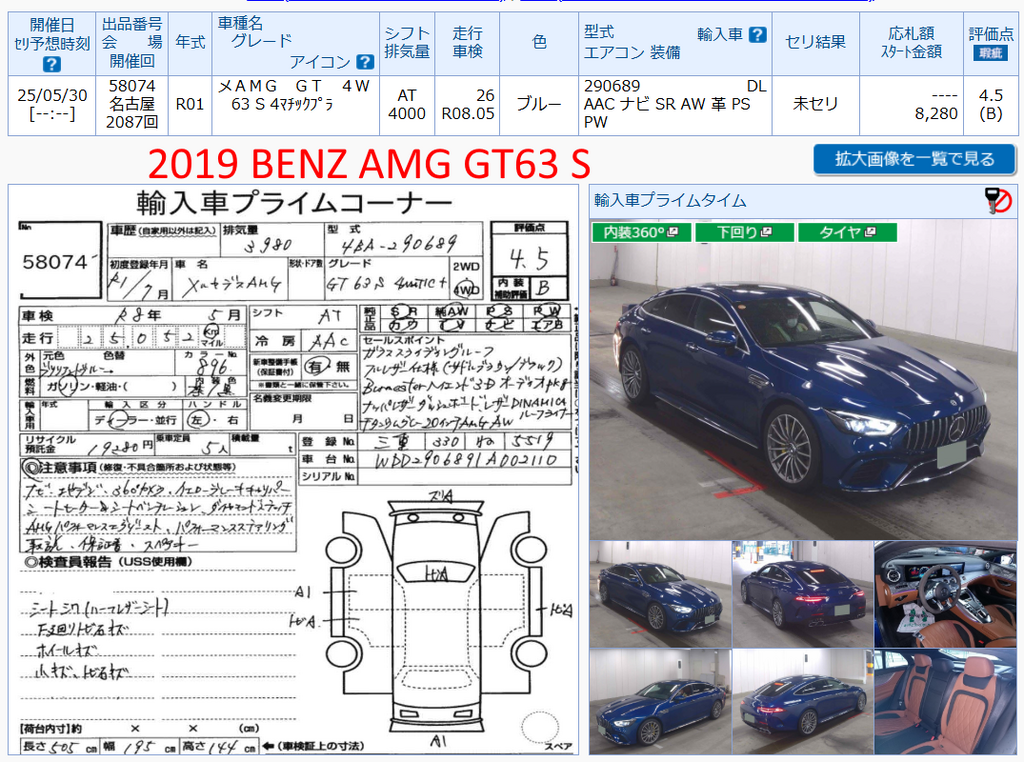Viewport: 1024px width, 762px height.
Task: Open dashboard interior thumbnail
Action: (x=946, y=594)
